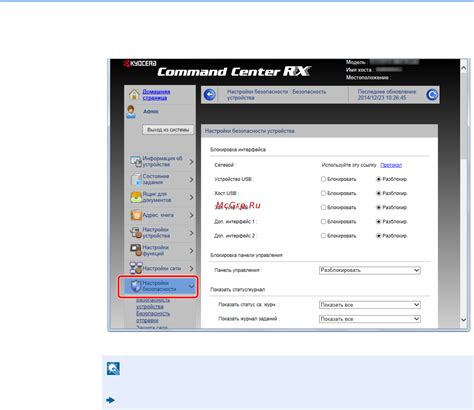Expand chevron next to Информация об устройстве
The image size is (474, 410).
[x=191, y=162]
